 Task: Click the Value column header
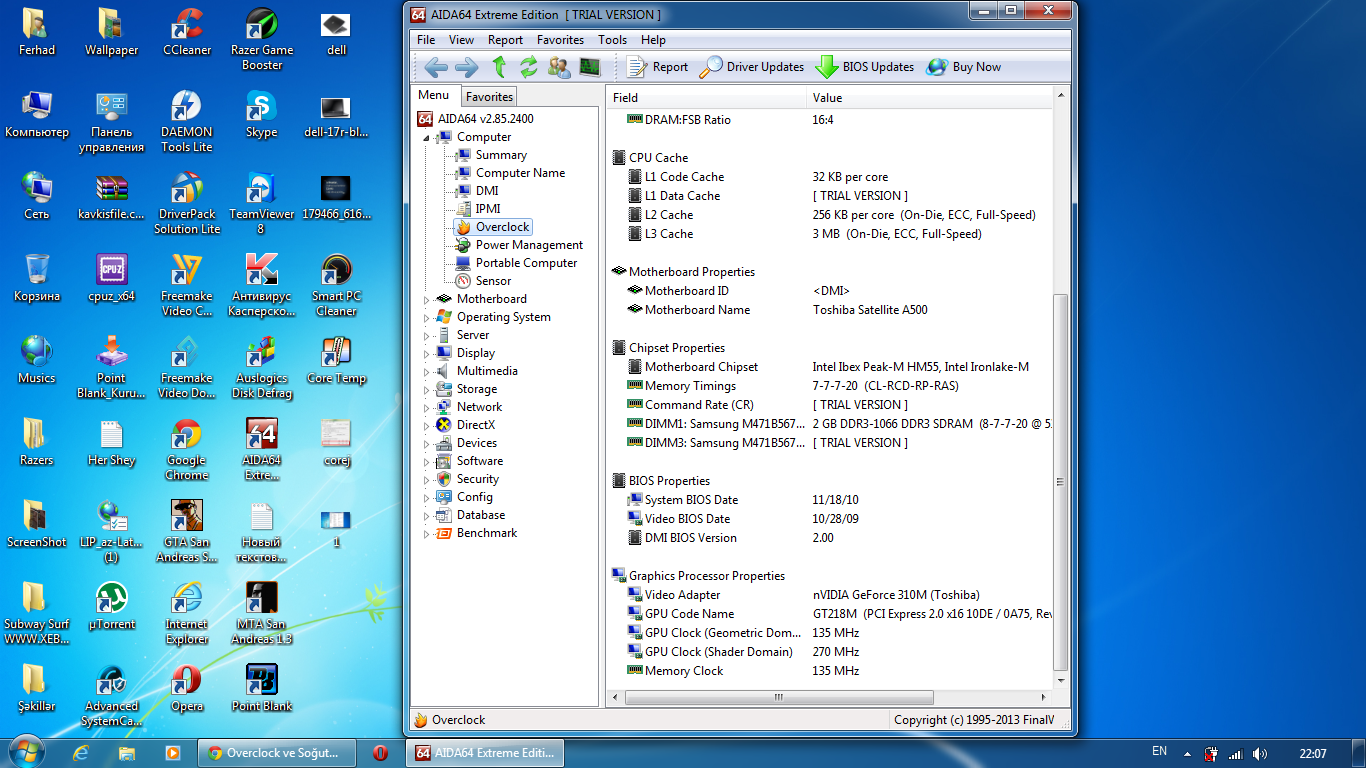(929, 97)
